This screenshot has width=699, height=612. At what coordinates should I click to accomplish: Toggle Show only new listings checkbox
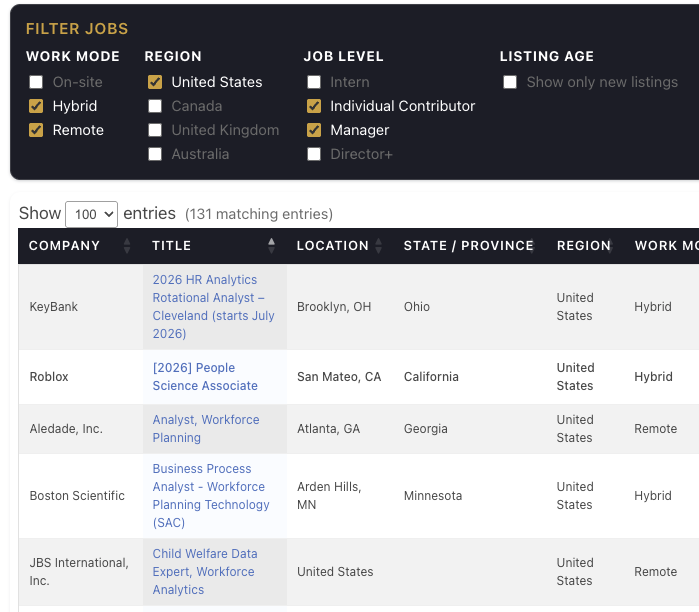510,82
